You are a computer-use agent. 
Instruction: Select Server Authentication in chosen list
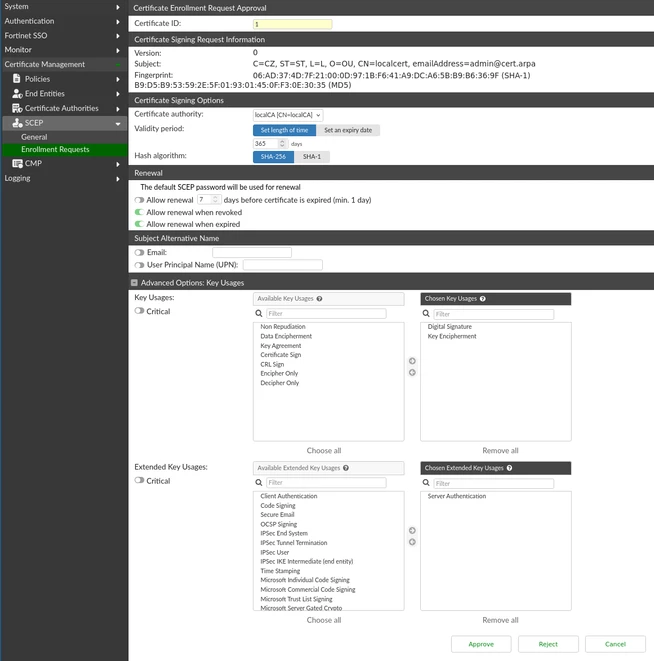[x=457, y=496]
